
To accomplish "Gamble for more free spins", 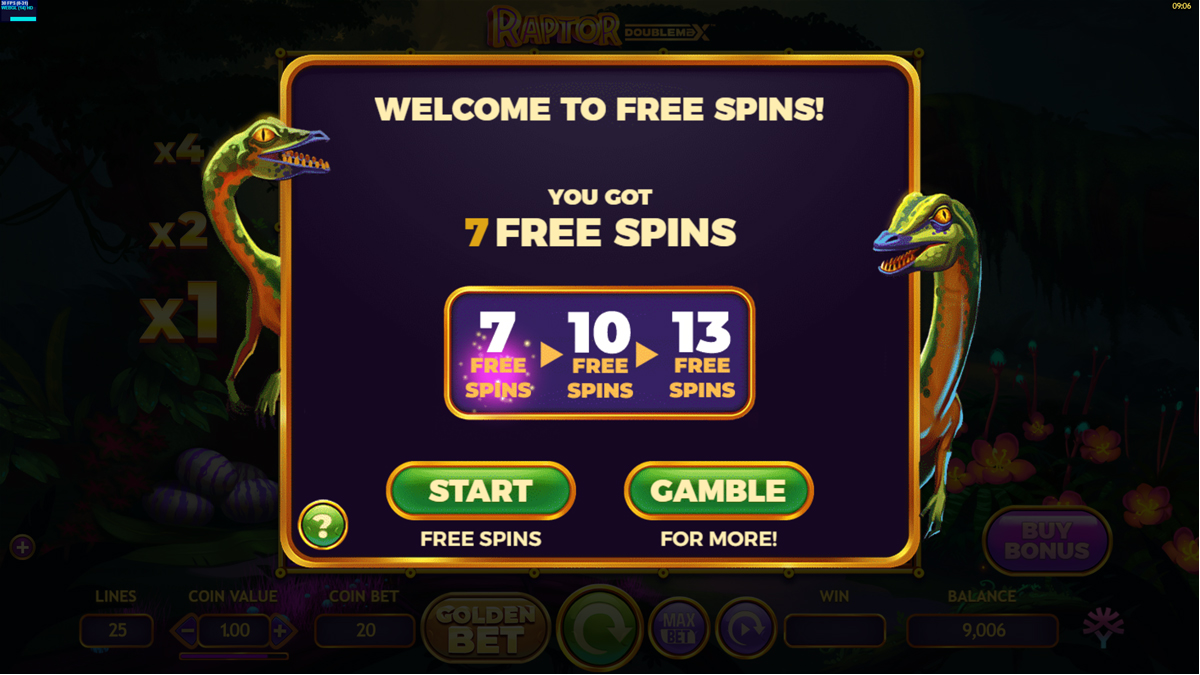I will [719, 491].
